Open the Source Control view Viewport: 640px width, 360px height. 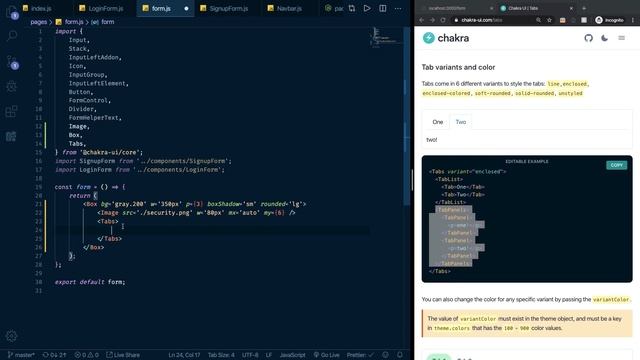click(x=12, y=62)
